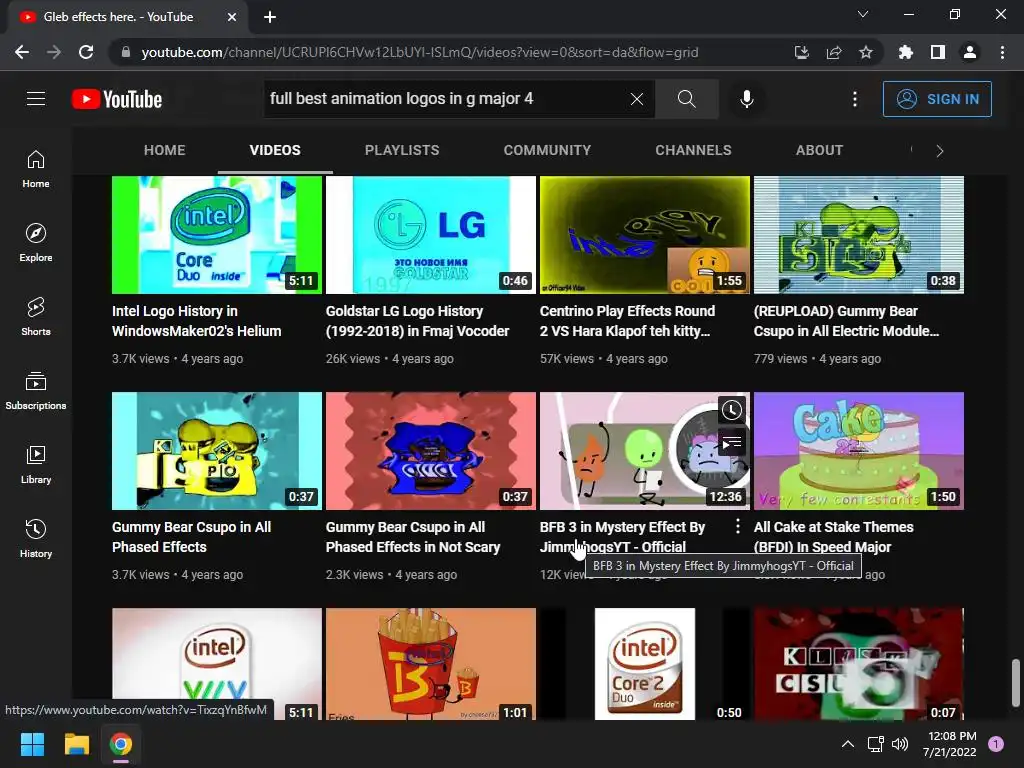Click install app icon in address bar

point(802,52)
